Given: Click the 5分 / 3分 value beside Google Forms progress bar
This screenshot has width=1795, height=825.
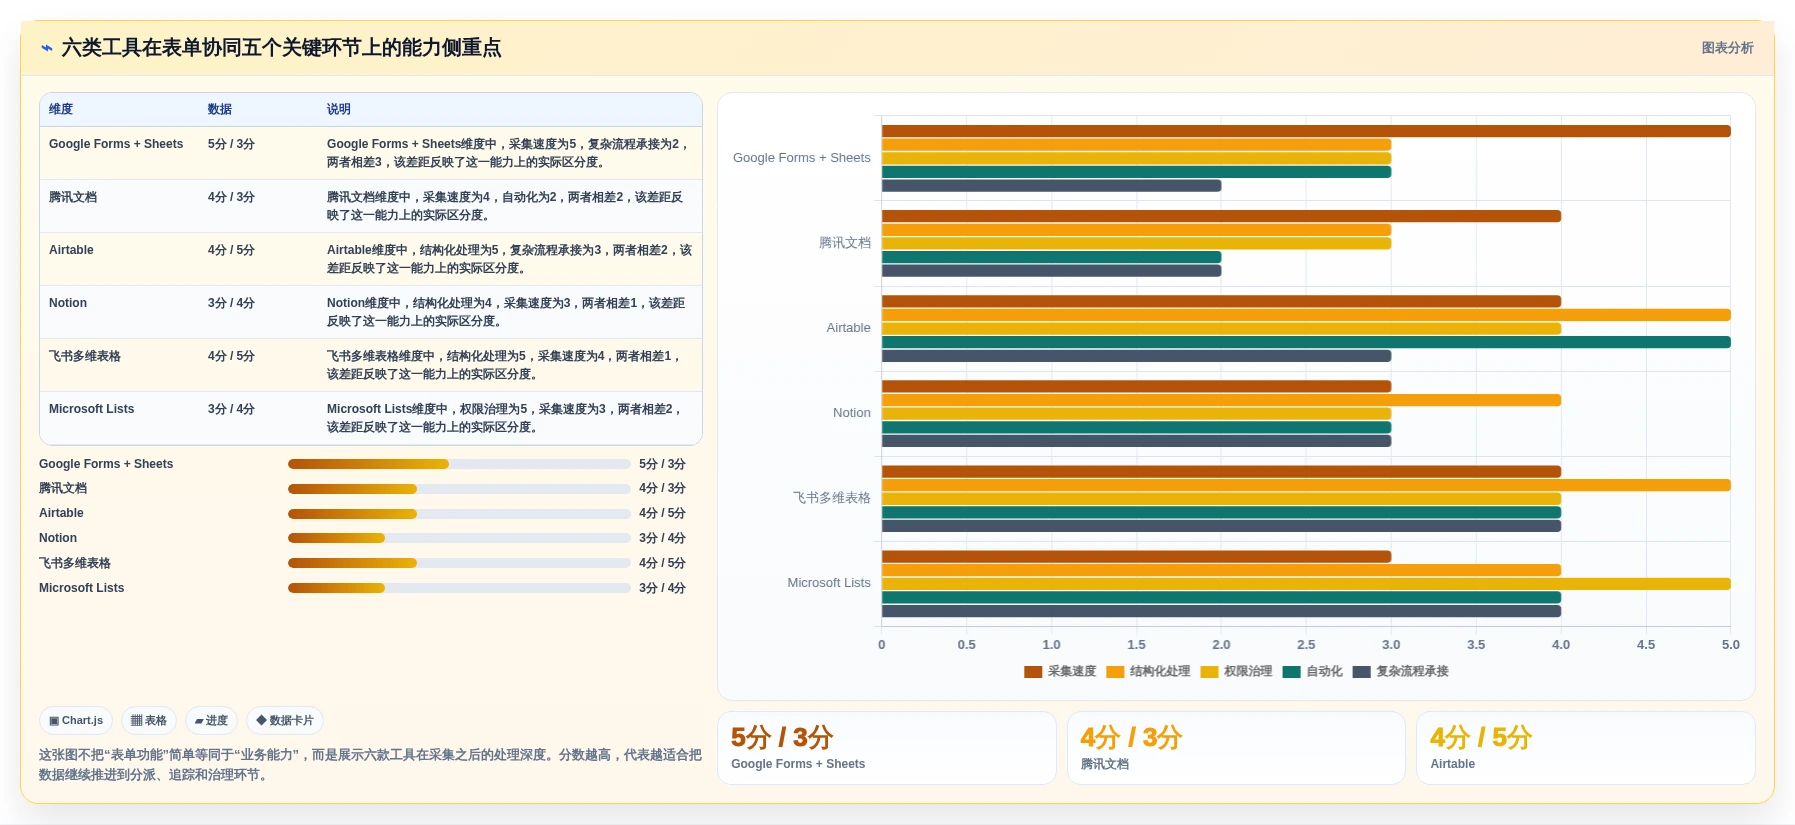Looking at the screenshot, I should click(x=662, y=464).
